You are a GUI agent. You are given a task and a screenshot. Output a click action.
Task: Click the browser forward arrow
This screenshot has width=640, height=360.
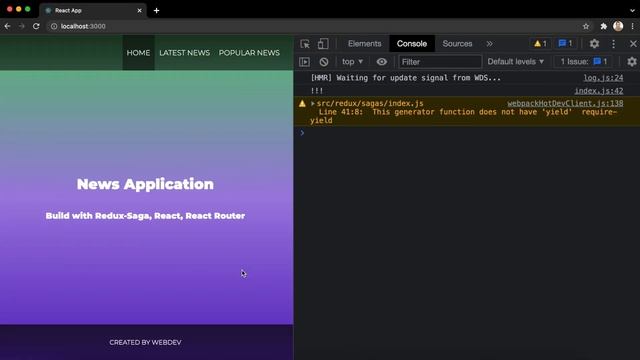tap(22, 26)
